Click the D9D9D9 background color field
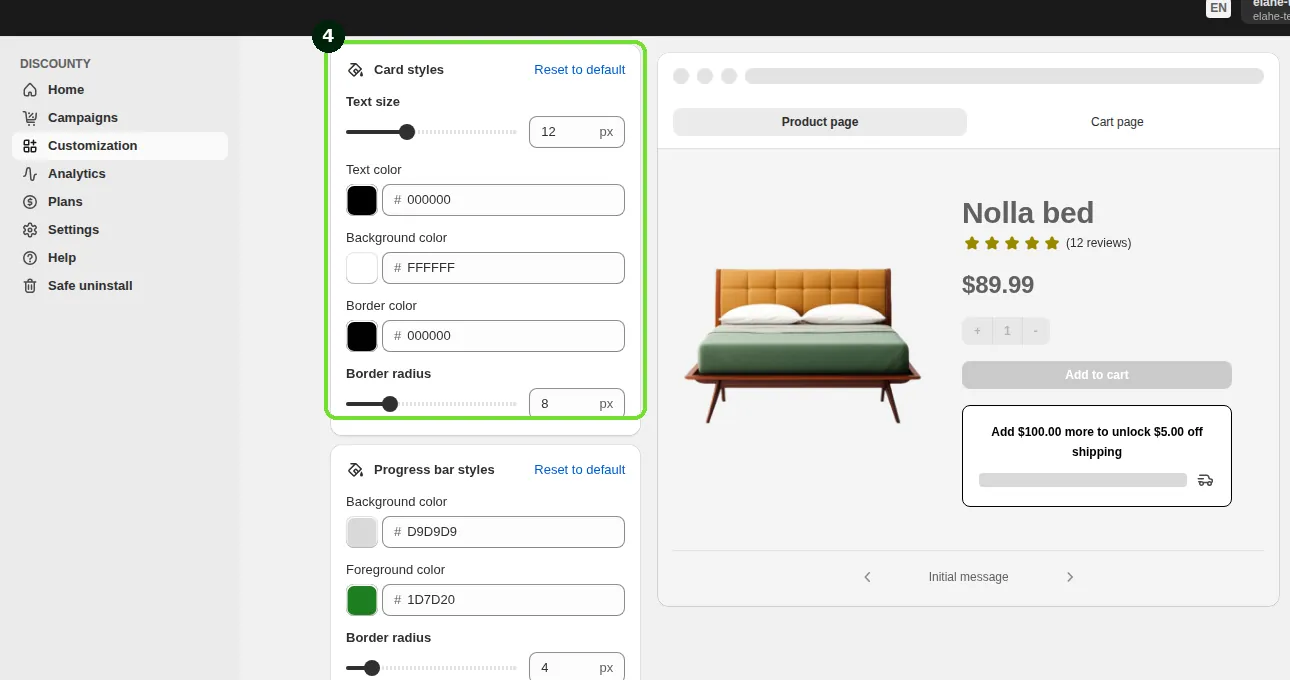The height and width of the screenshot is (680, 1290). tap(503, 532)
